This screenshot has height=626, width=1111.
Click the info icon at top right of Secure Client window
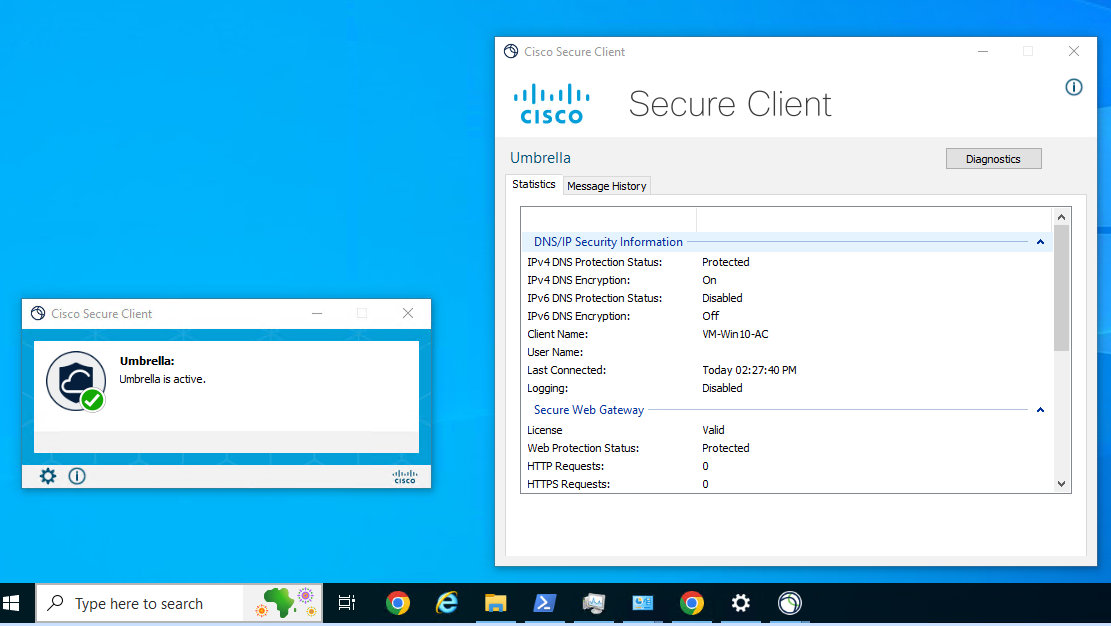point(1073,86)
